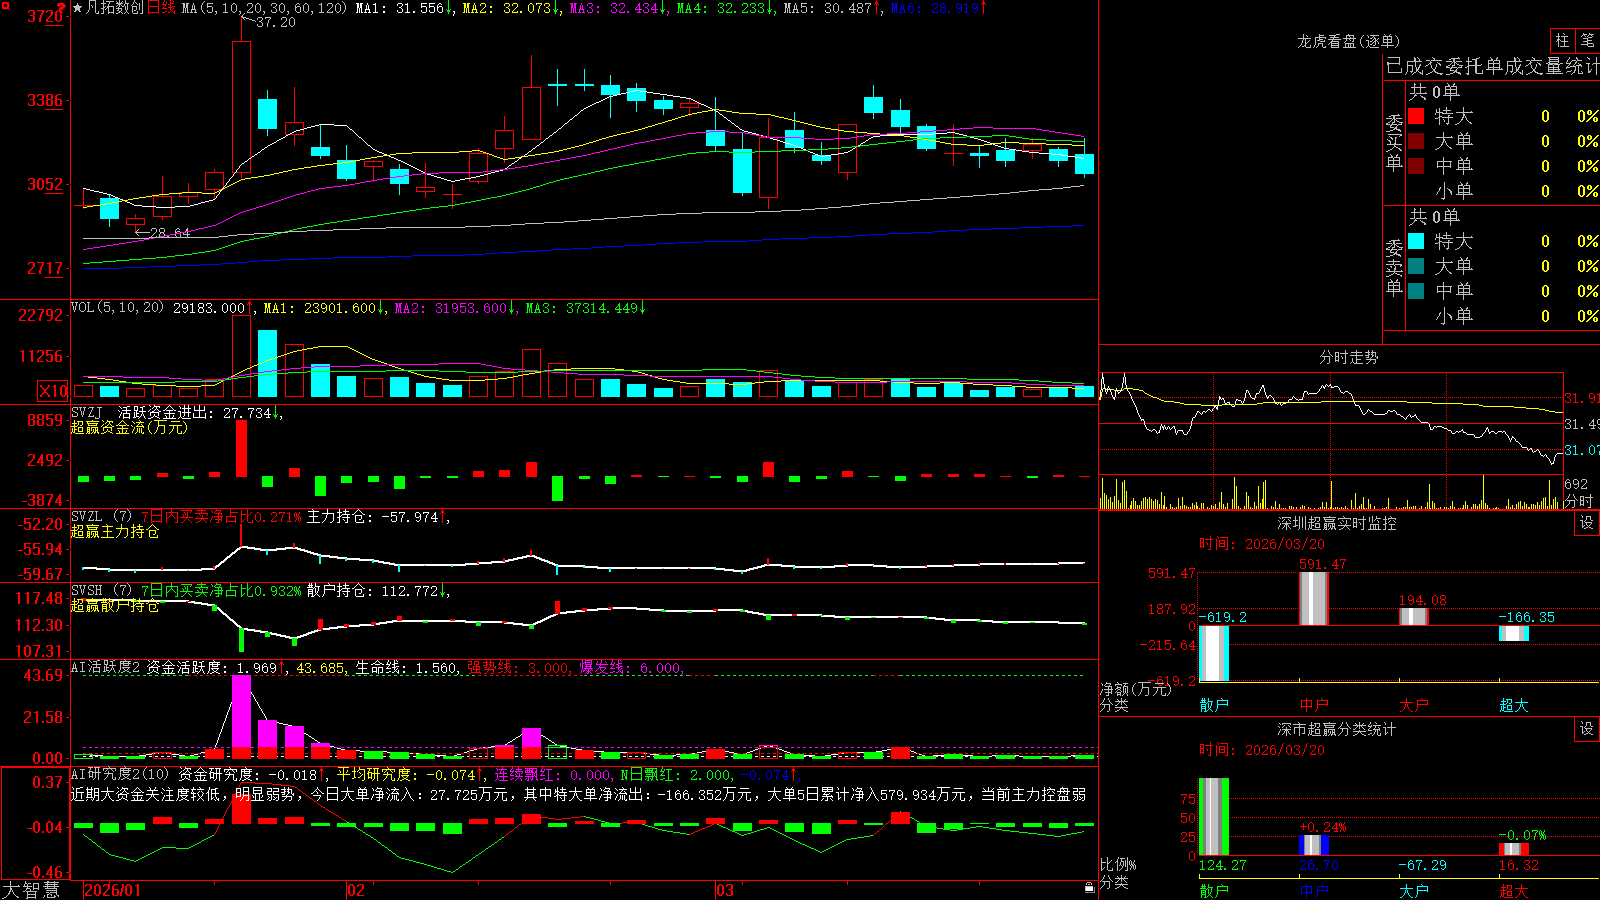Click the 29183.000 volume value
The width and height of the screenshot is (1600, 900).
point(209,308)
